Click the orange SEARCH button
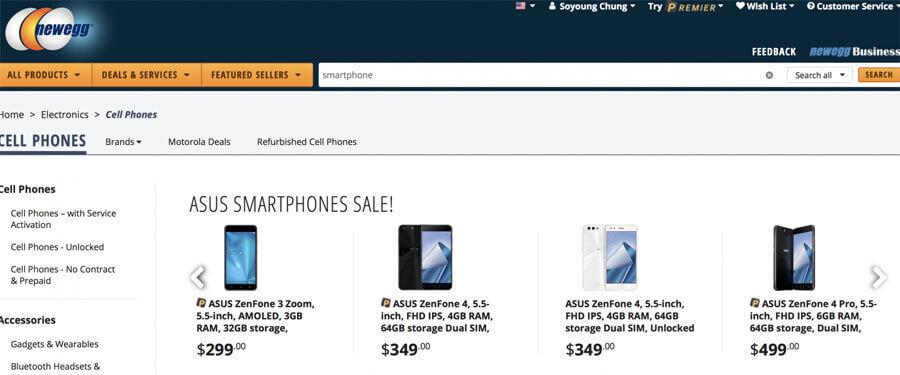This screenshot has width=900, height=375. coord(879,75)
